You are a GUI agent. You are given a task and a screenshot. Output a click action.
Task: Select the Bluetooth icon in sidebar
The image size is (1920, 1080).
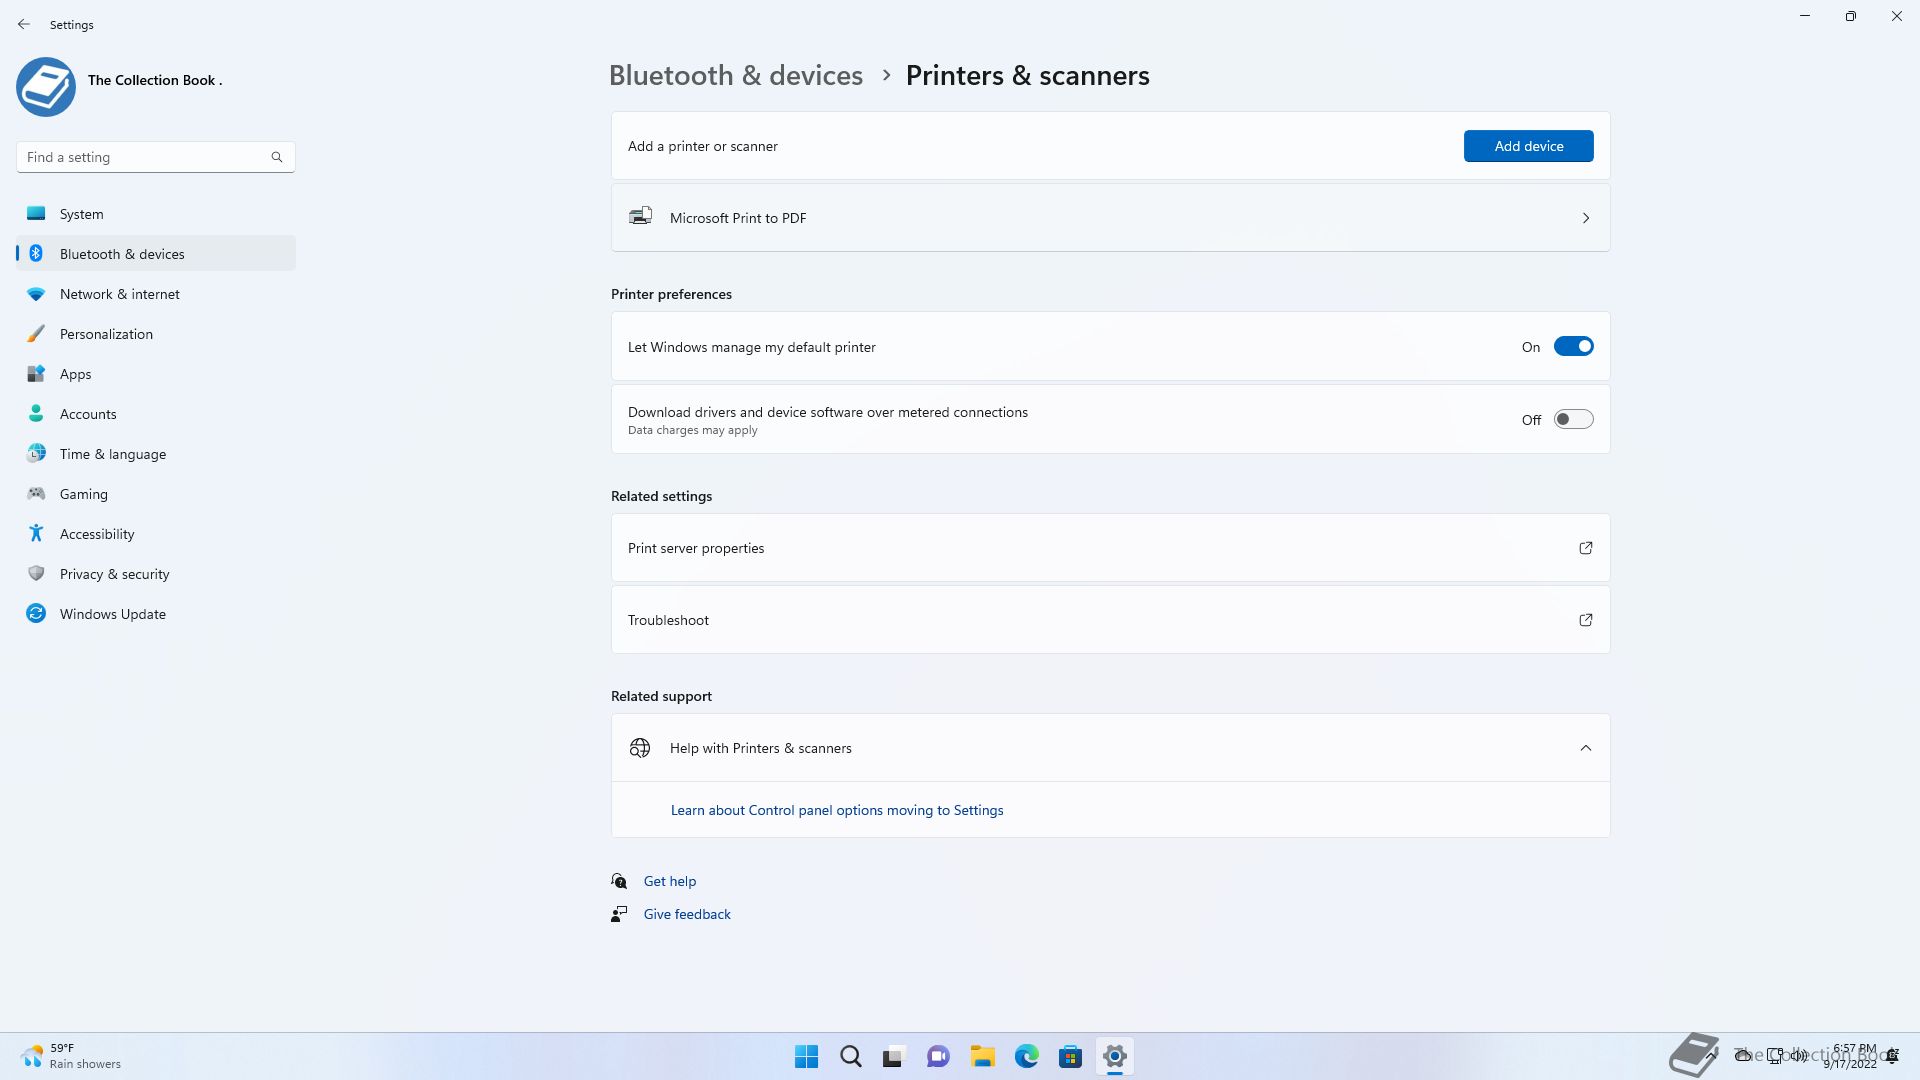tap(36, 253)
